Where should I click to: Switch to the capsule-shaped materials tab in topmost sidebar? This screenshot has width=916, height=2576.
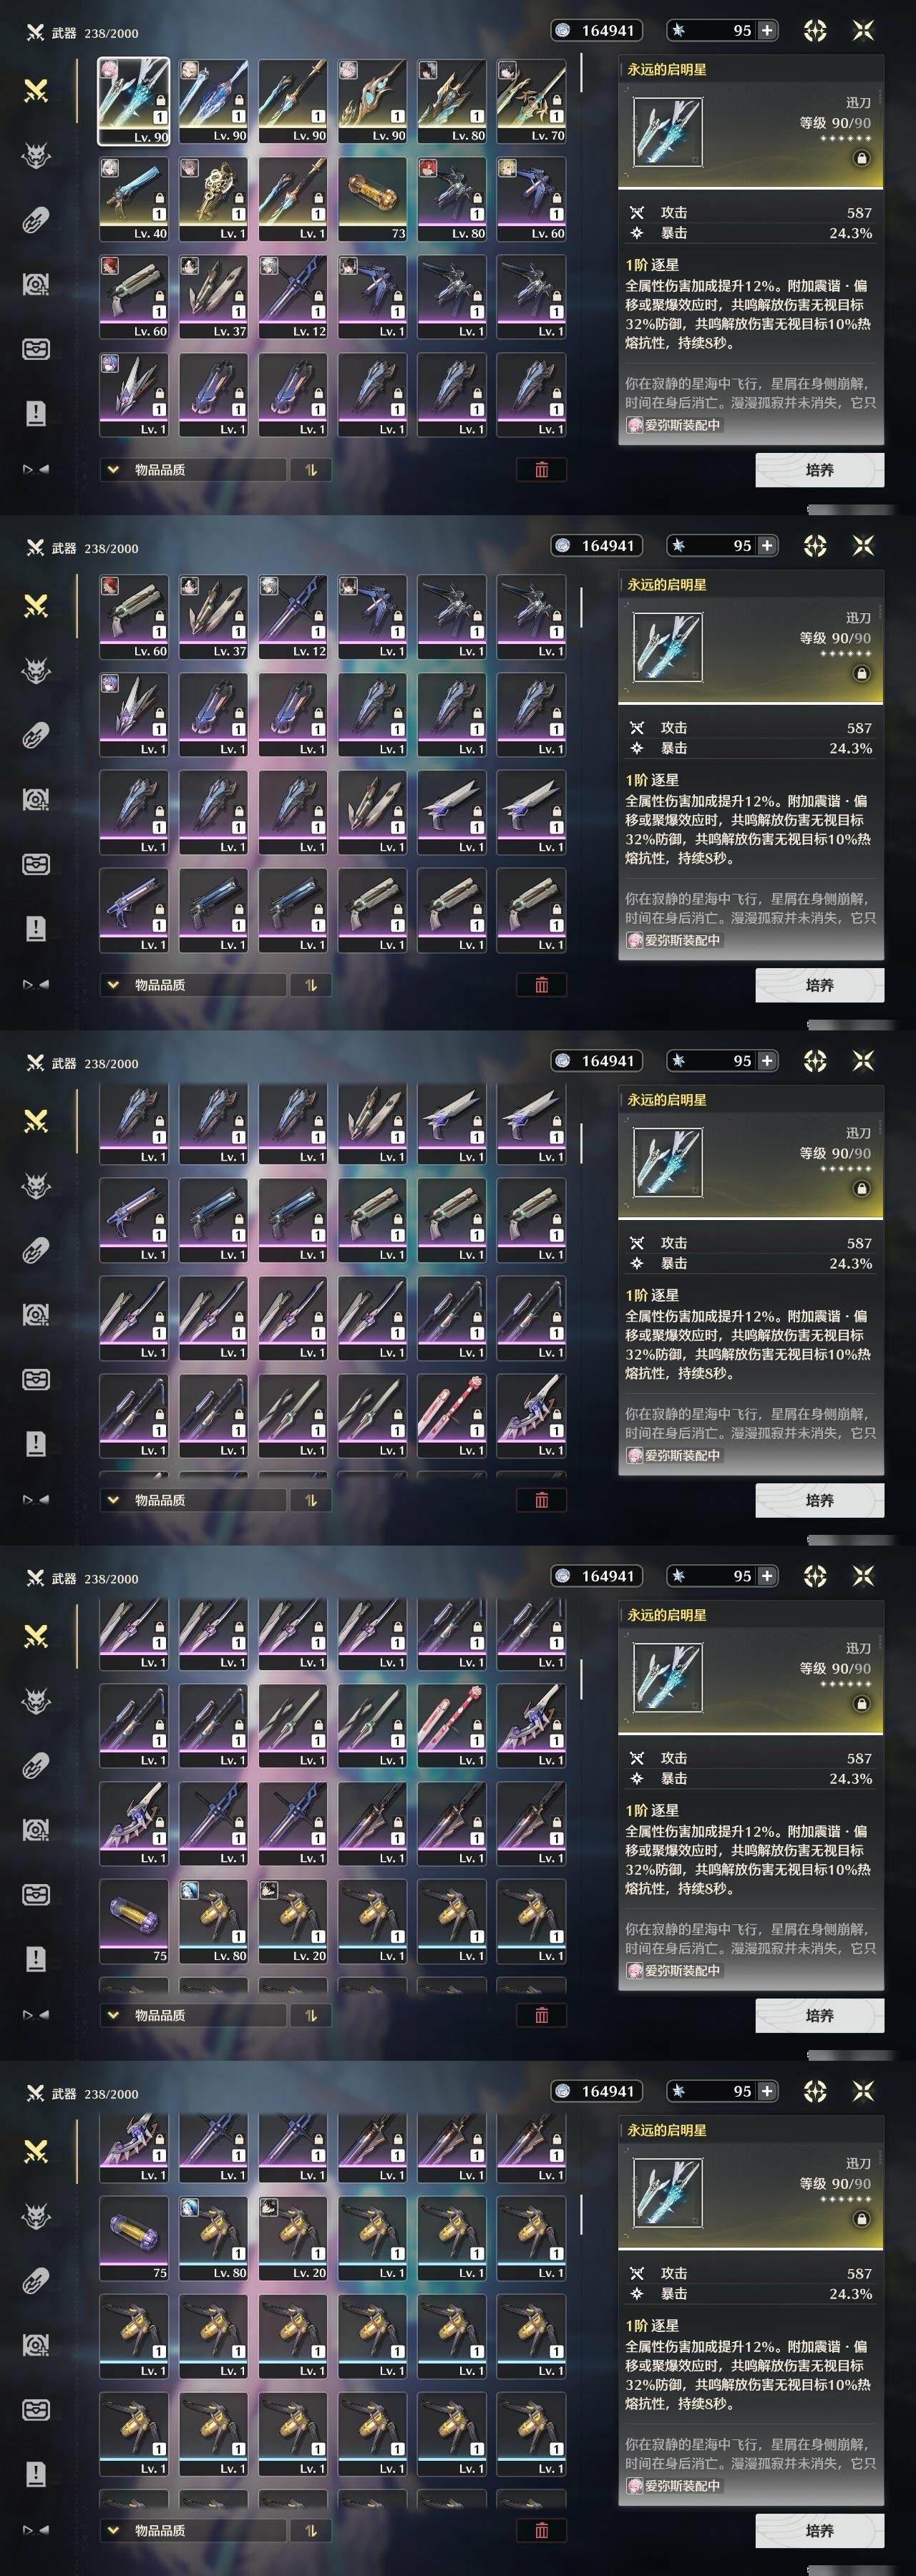tap(36, 220)
